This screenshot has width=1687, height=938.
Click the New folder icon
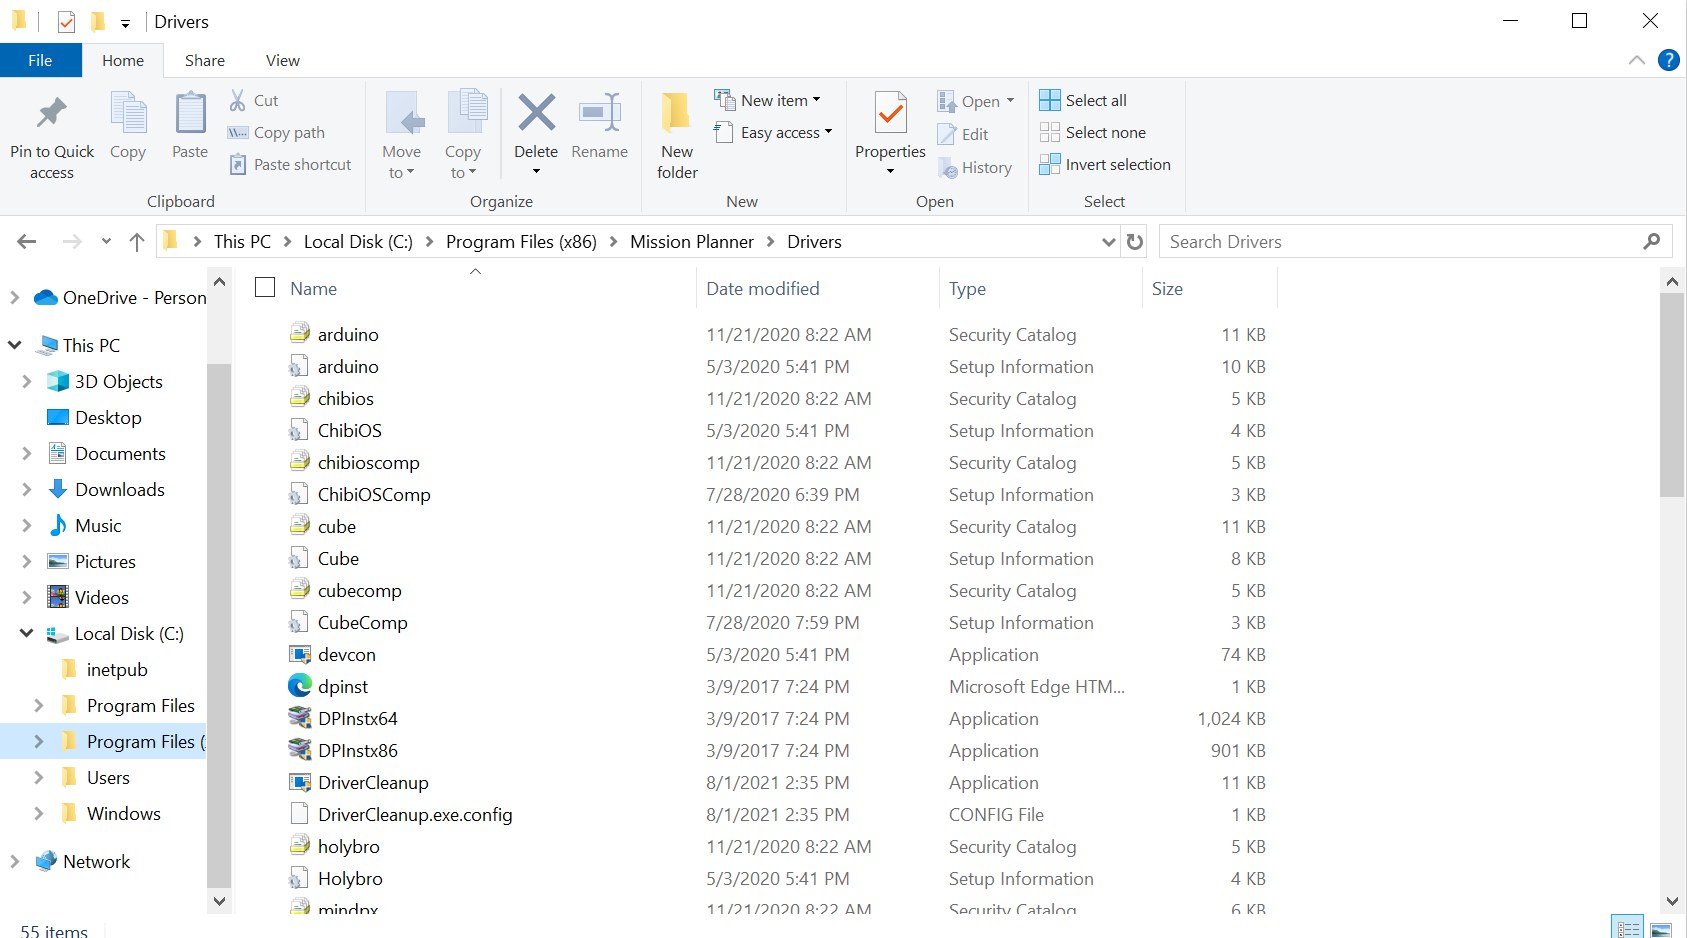pyautogui.click(x=676, y=112)
